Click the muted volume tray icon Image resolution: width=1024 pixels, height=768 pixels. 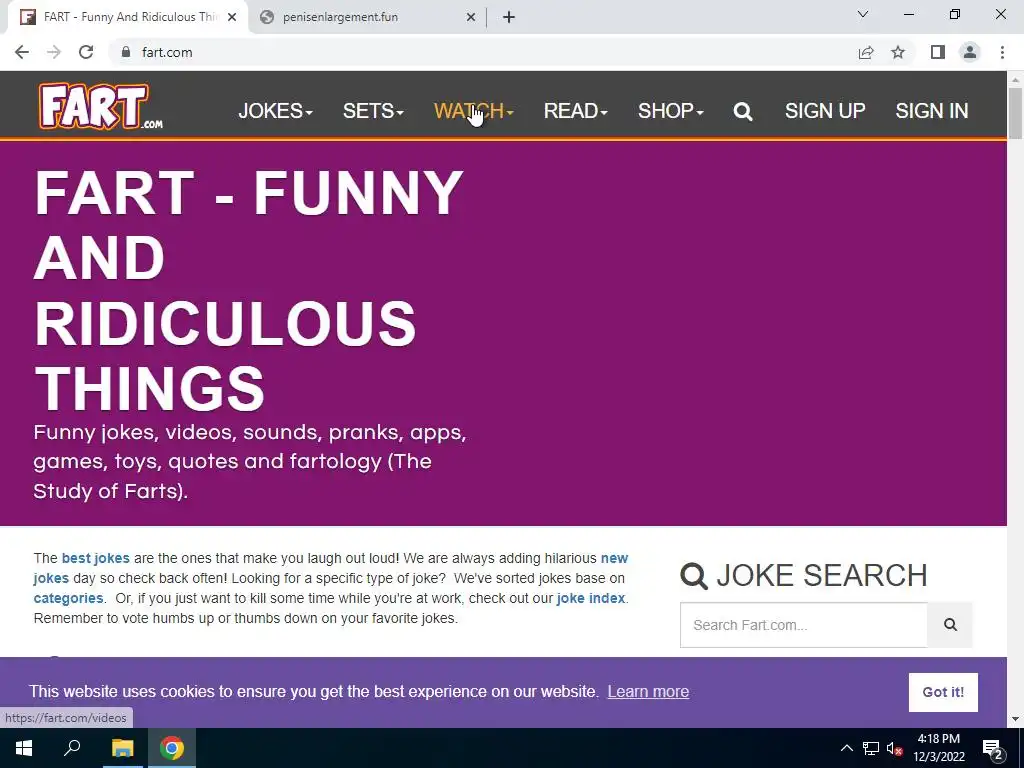click(894, 748)
